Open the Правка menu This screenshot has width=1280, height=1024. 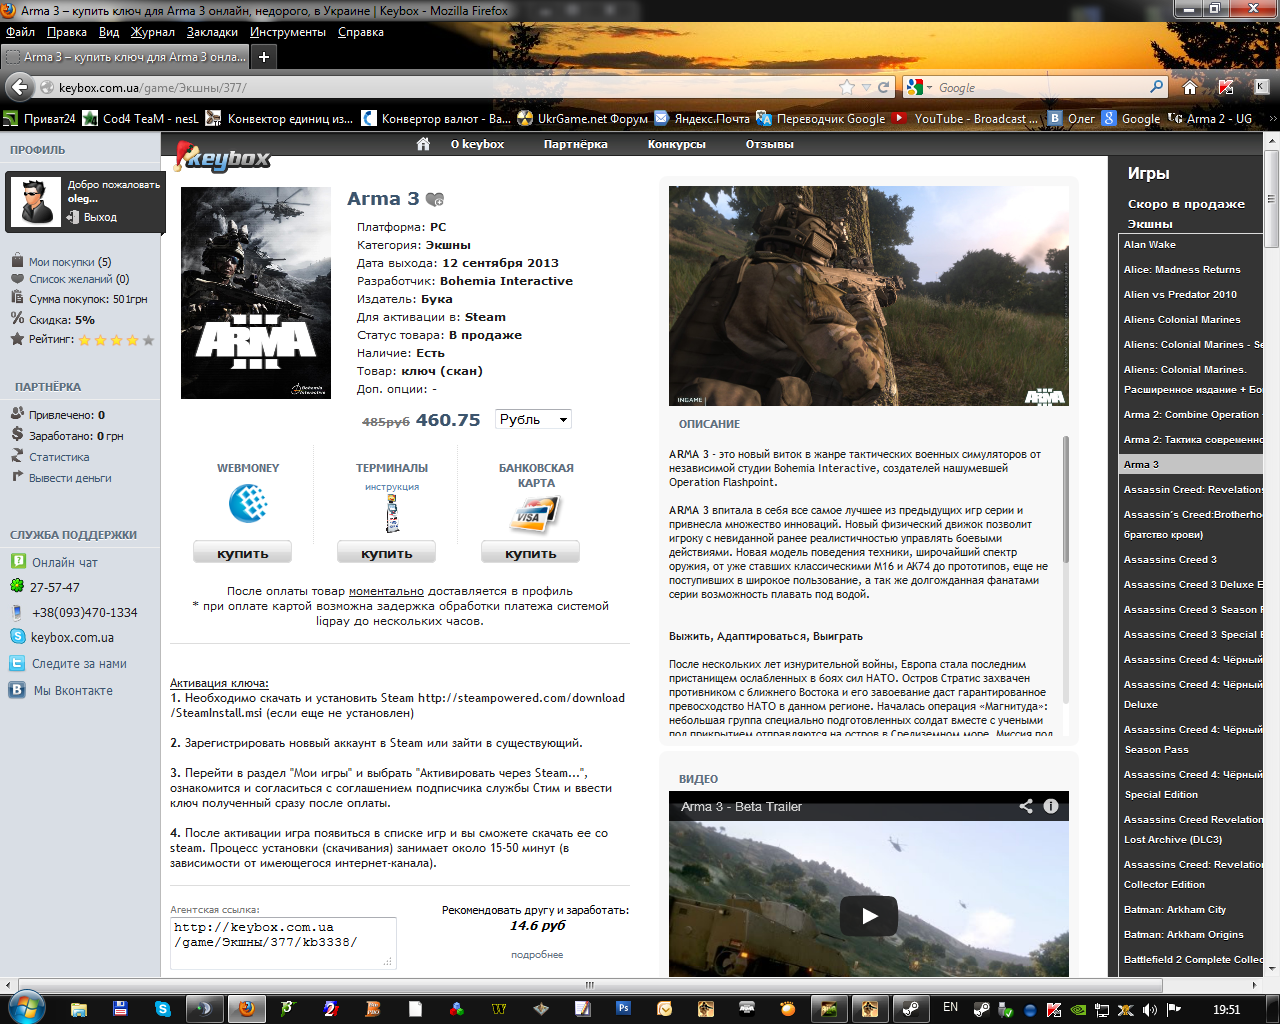pyautogui.click(x=67, y=32)
